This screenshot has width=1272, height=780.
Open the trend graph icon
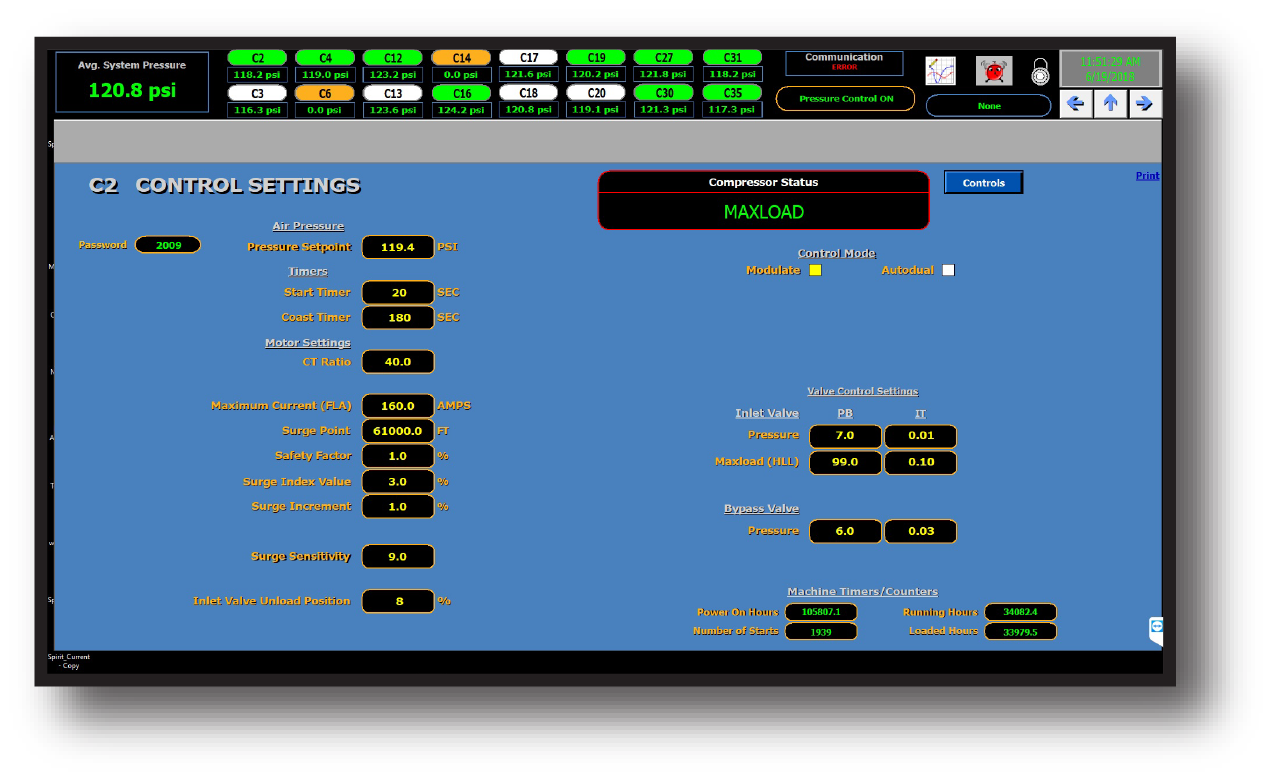tap(940, 70)
